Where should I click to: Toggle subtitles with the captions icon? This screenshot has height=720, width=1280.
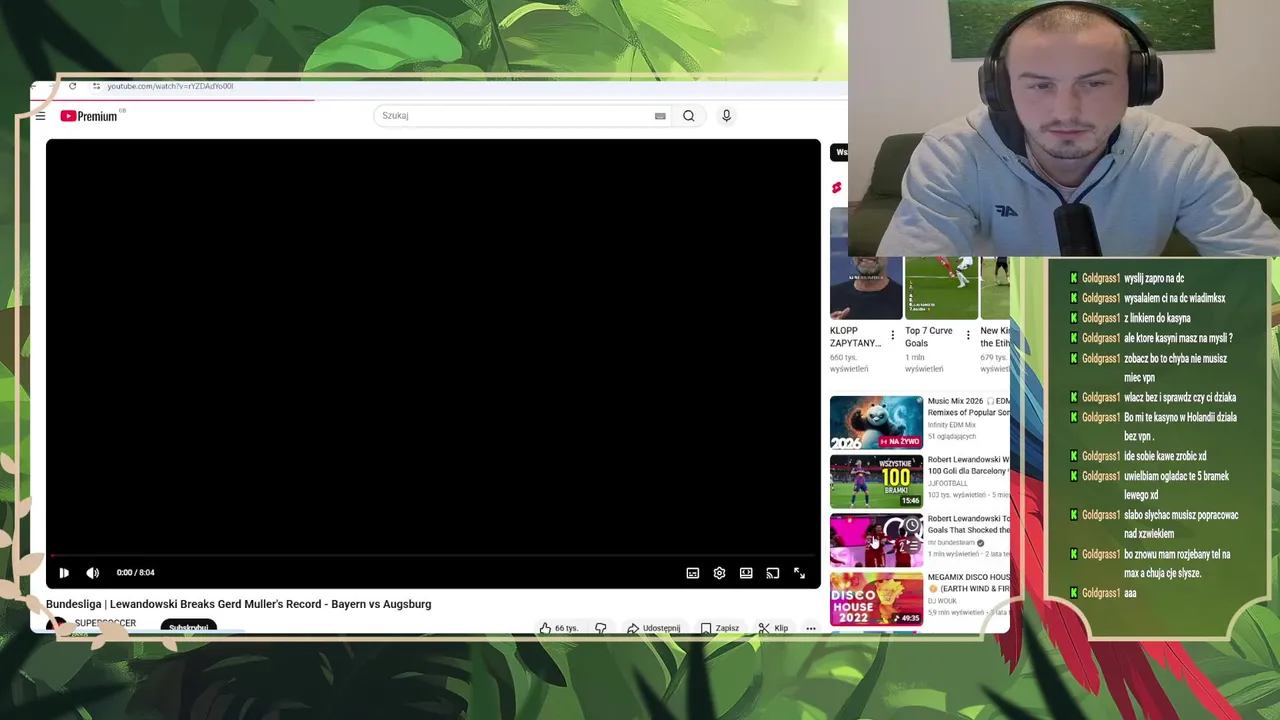coord(692,573)
